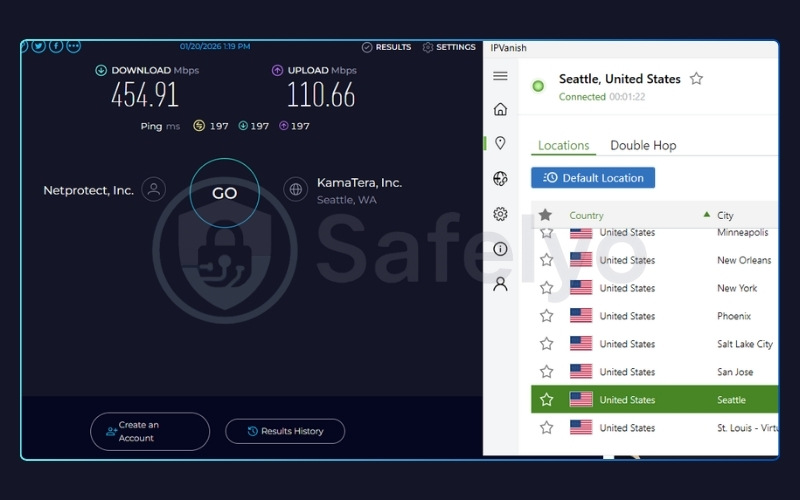Image resolution: width=800 pixels, height=500 pixels.
Task: Open IPVanish settings gear icon
Action: click(501, 214)
